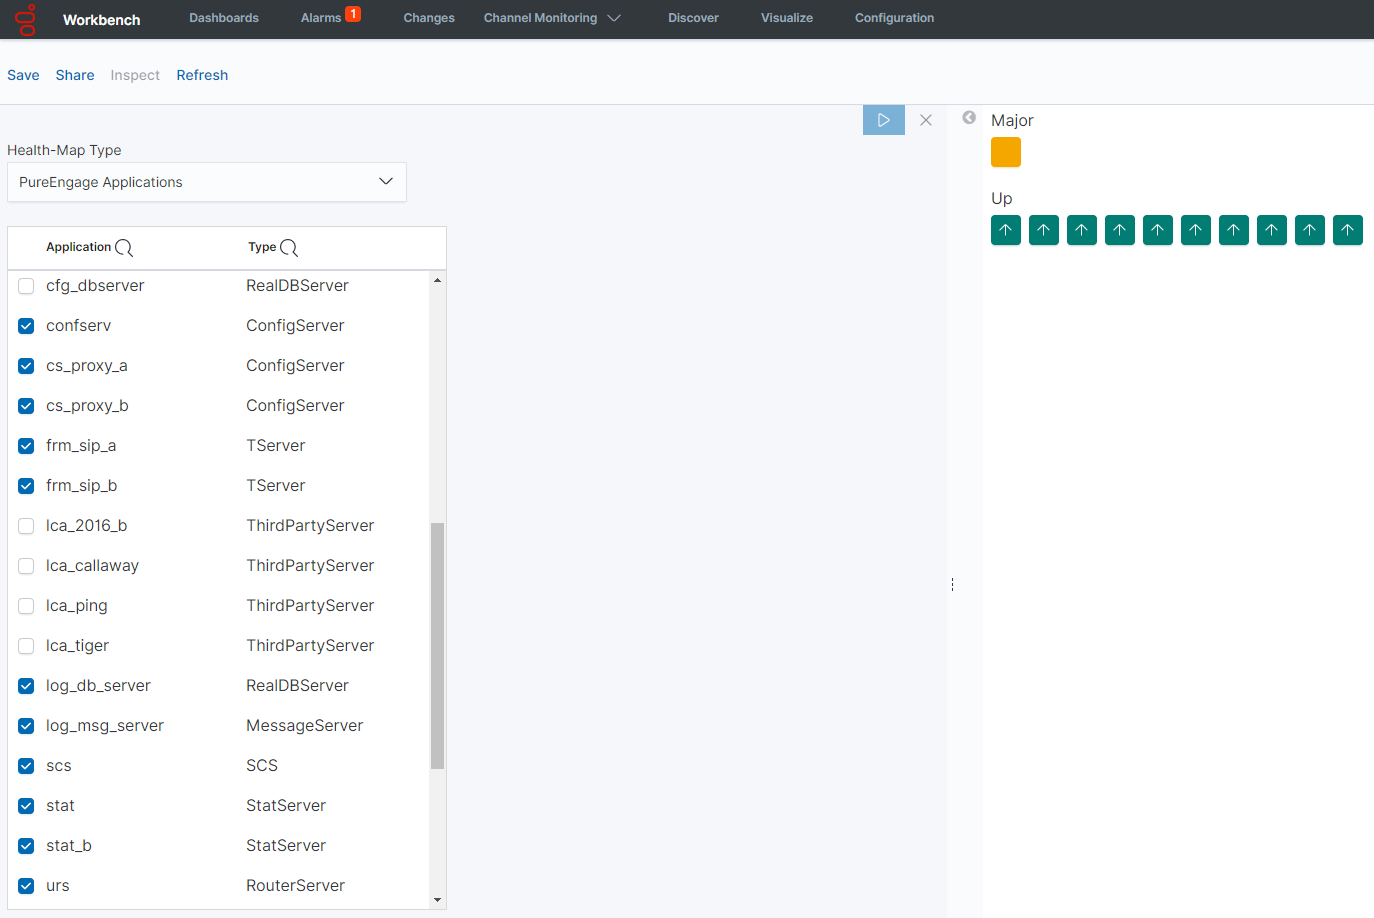This screenshot has height=918, width=1374.
Task: Click the log_msg_server application name
Action: (x=105, y=726)
